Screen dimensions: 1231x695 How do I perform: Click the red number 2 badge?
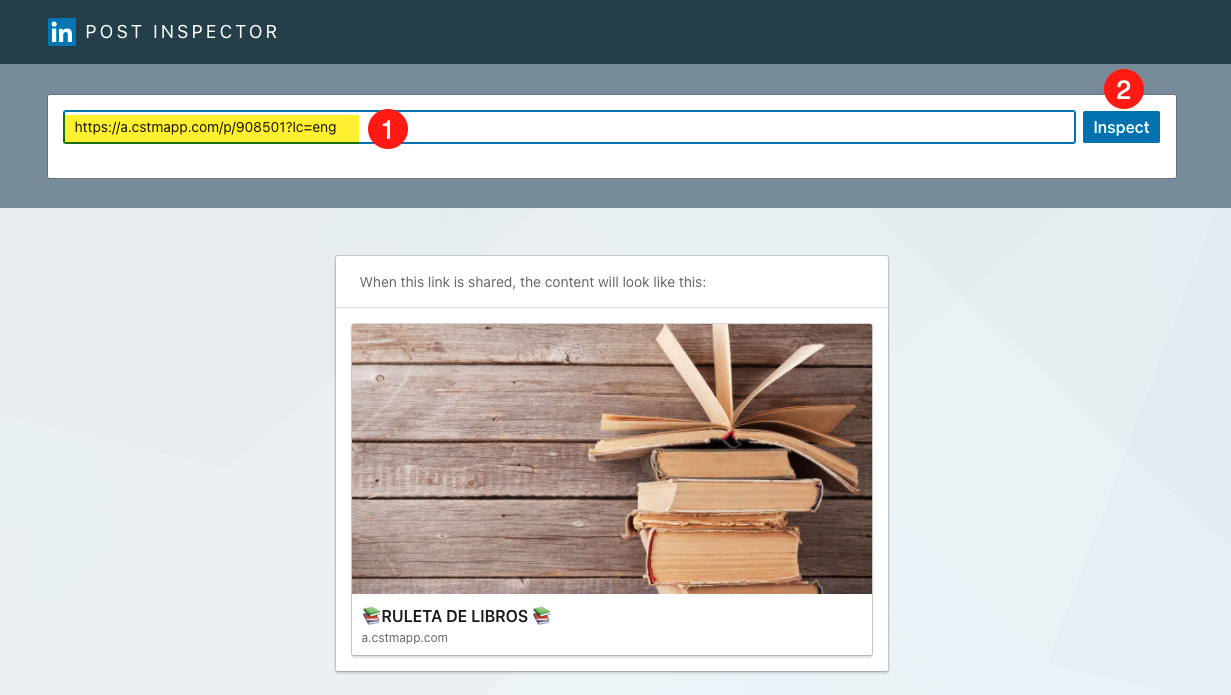[1123, 90]
